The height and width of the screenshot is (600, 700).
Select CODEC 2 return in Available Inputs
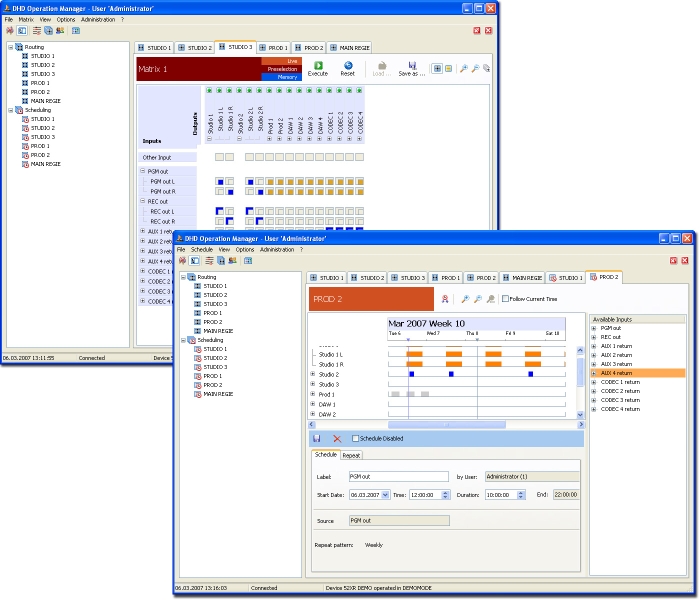(620, 391)
